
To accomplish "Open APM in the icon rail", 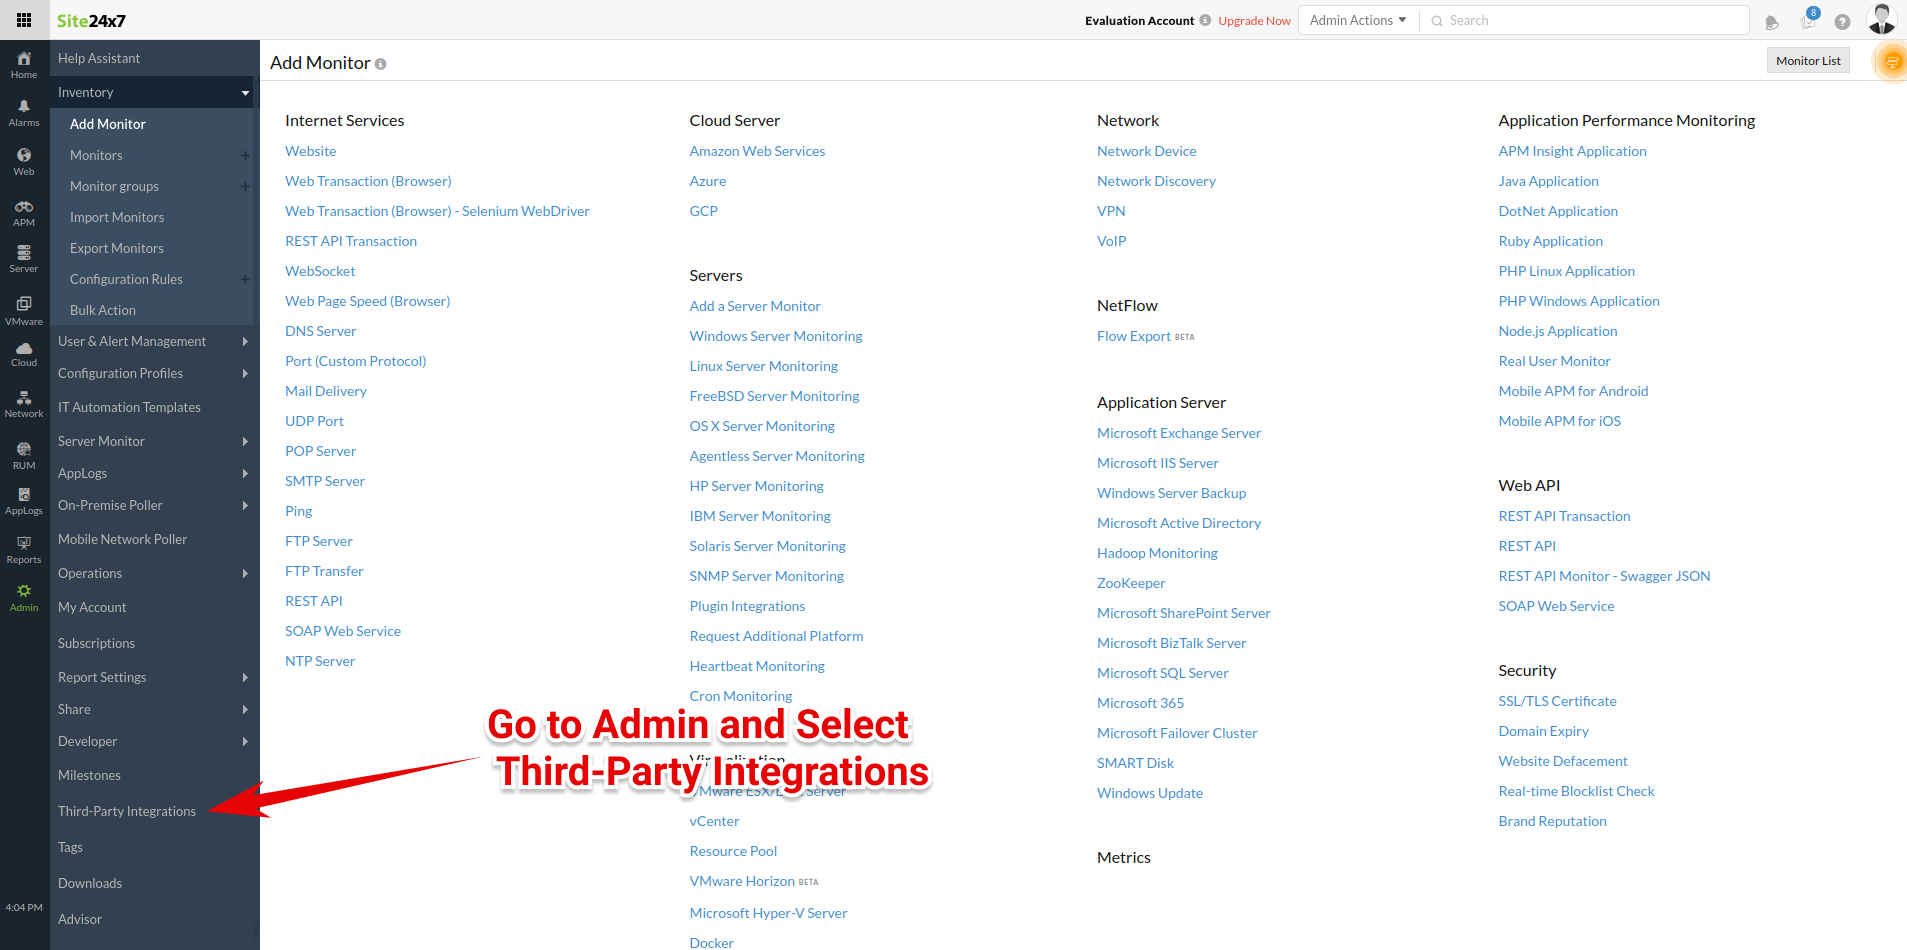I will point(24,213).
